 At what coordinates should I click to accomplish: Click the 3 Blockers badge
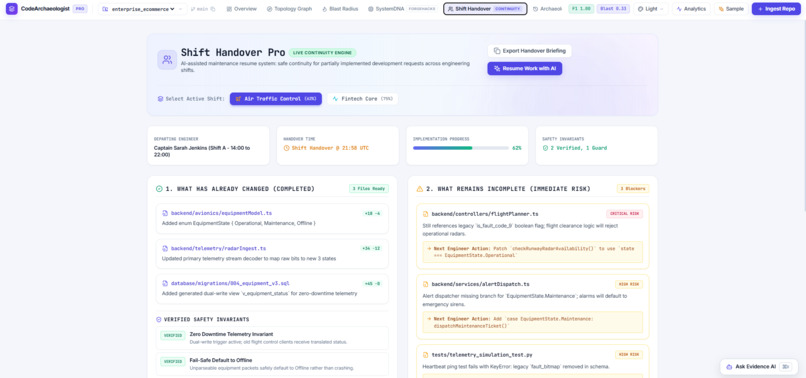[633, 189]
